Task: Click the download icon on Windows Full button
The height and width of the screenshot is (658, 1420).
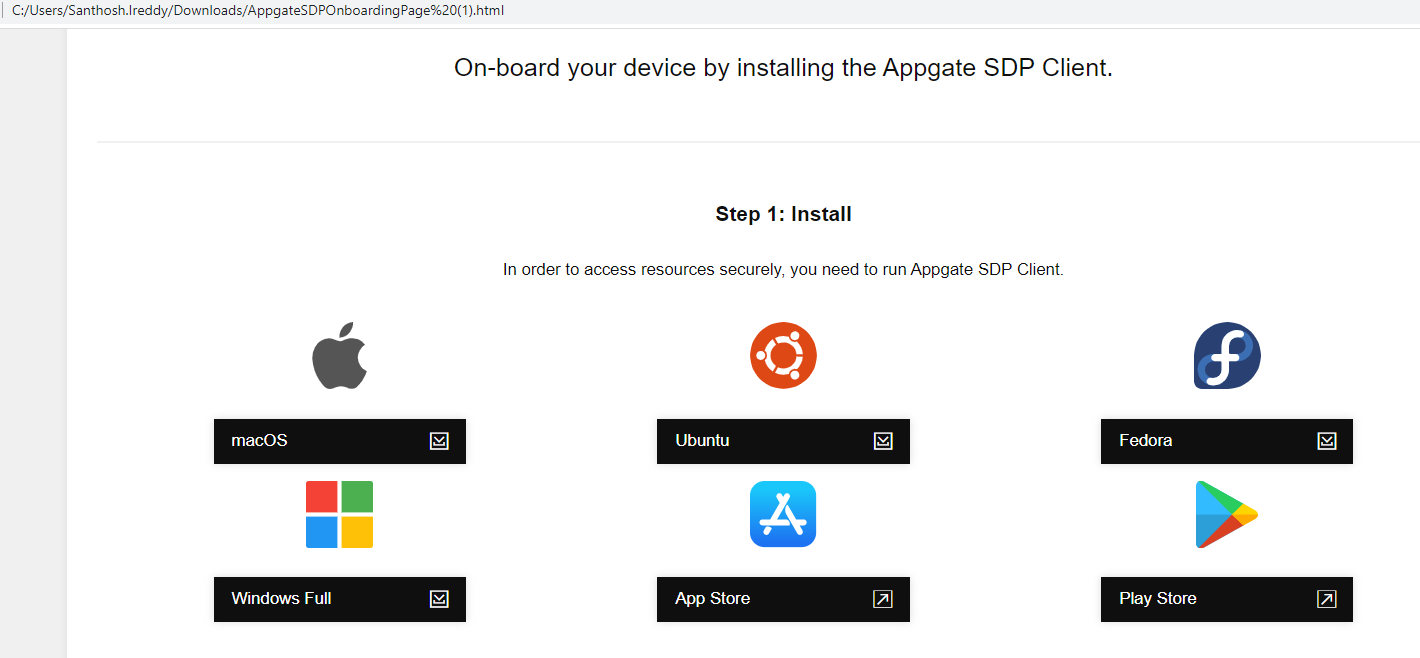Action: [x=439, y=598]
